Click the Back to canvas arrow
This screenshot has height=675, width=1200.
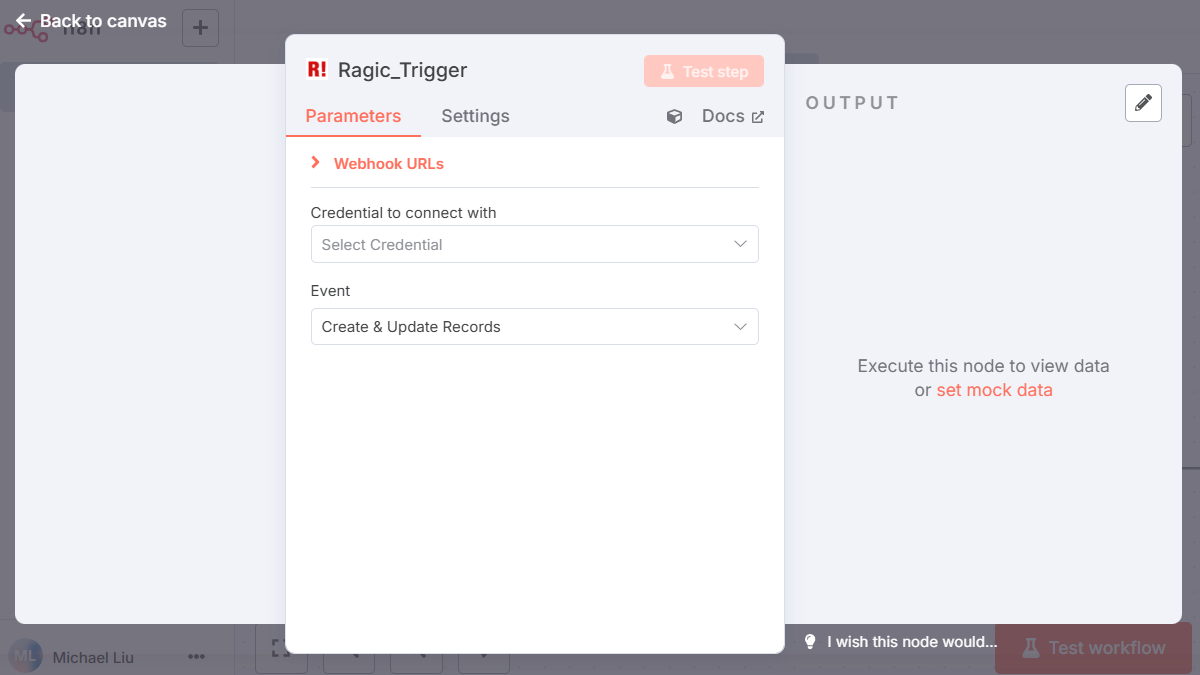point(24,21)
